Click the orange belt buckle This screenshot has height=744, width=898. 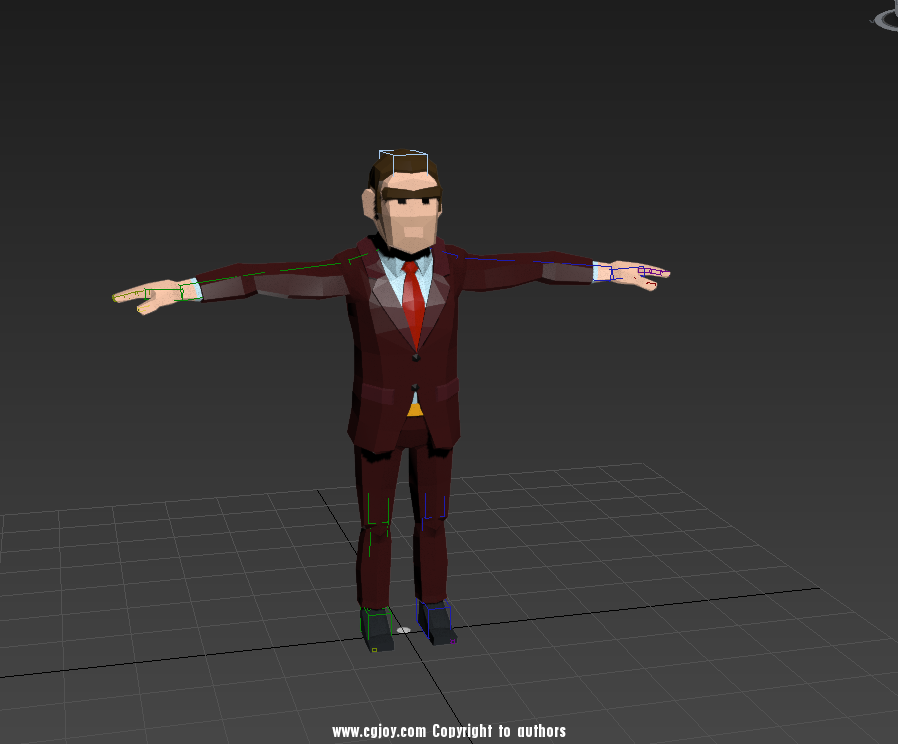pyautogui.click(x=414, y=408)
